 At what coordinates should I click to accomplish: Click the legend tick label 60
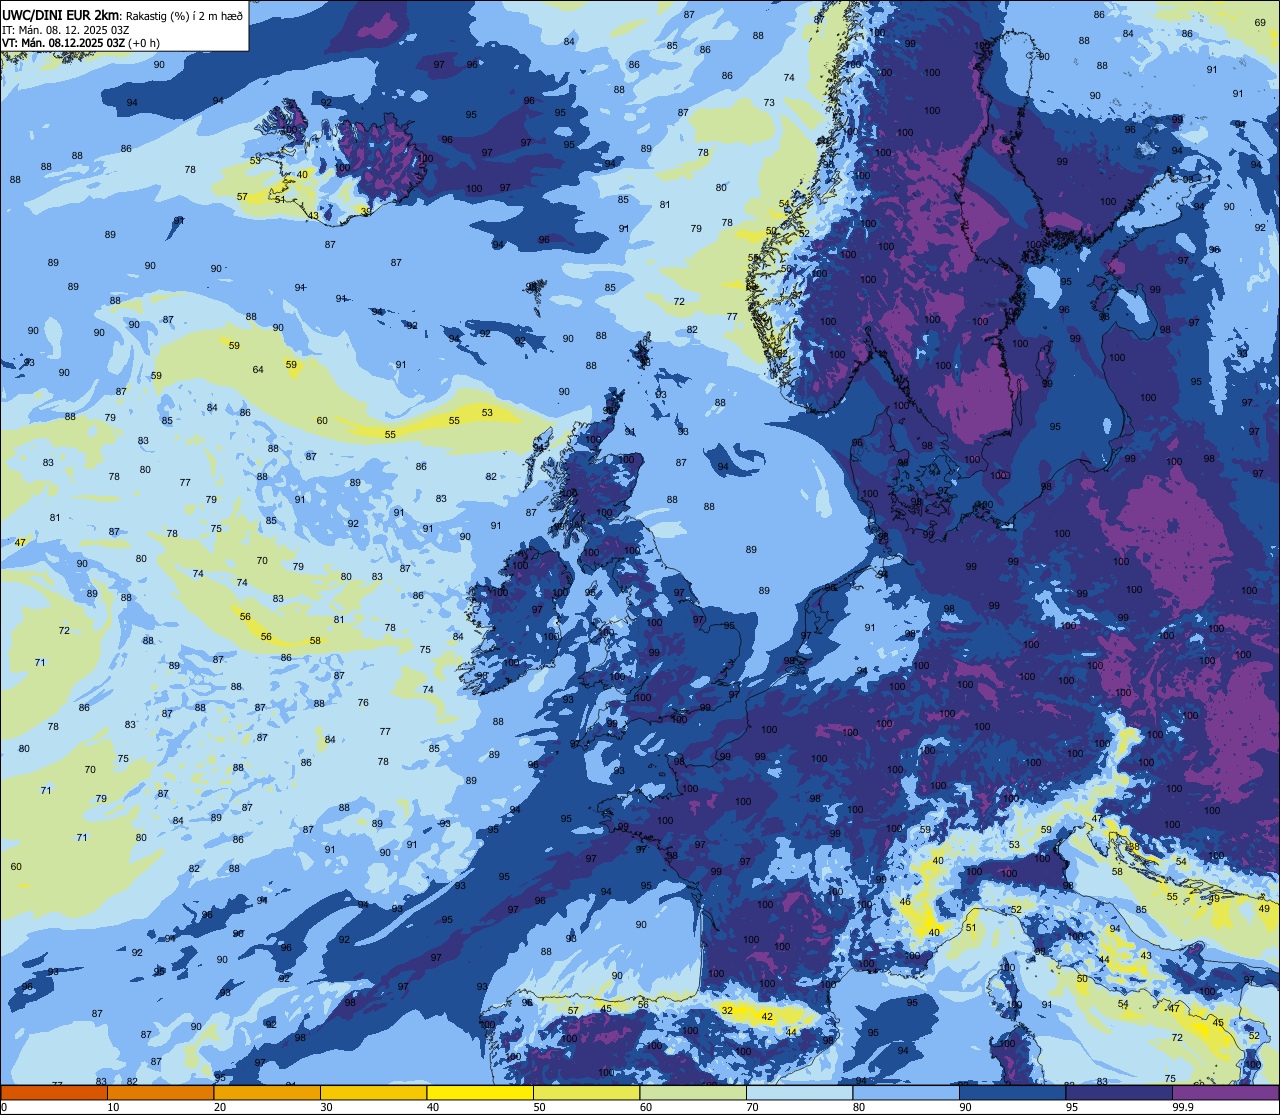pos(646,1107)
